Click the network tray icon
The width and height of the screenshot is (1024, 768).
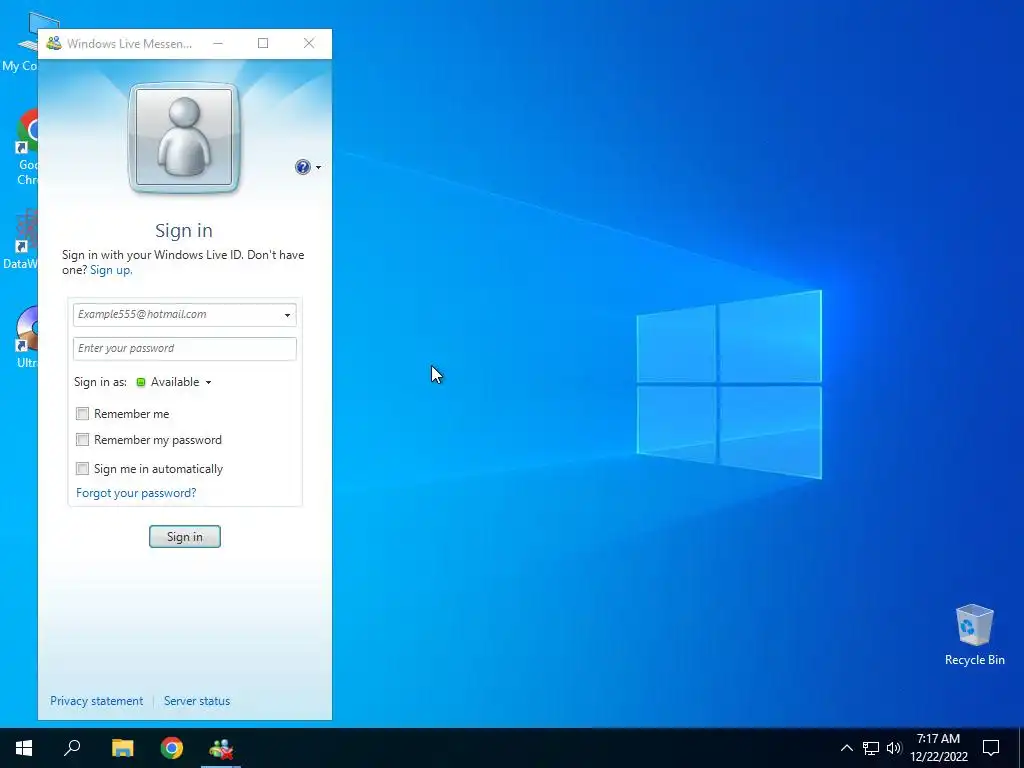pos(871,748)
